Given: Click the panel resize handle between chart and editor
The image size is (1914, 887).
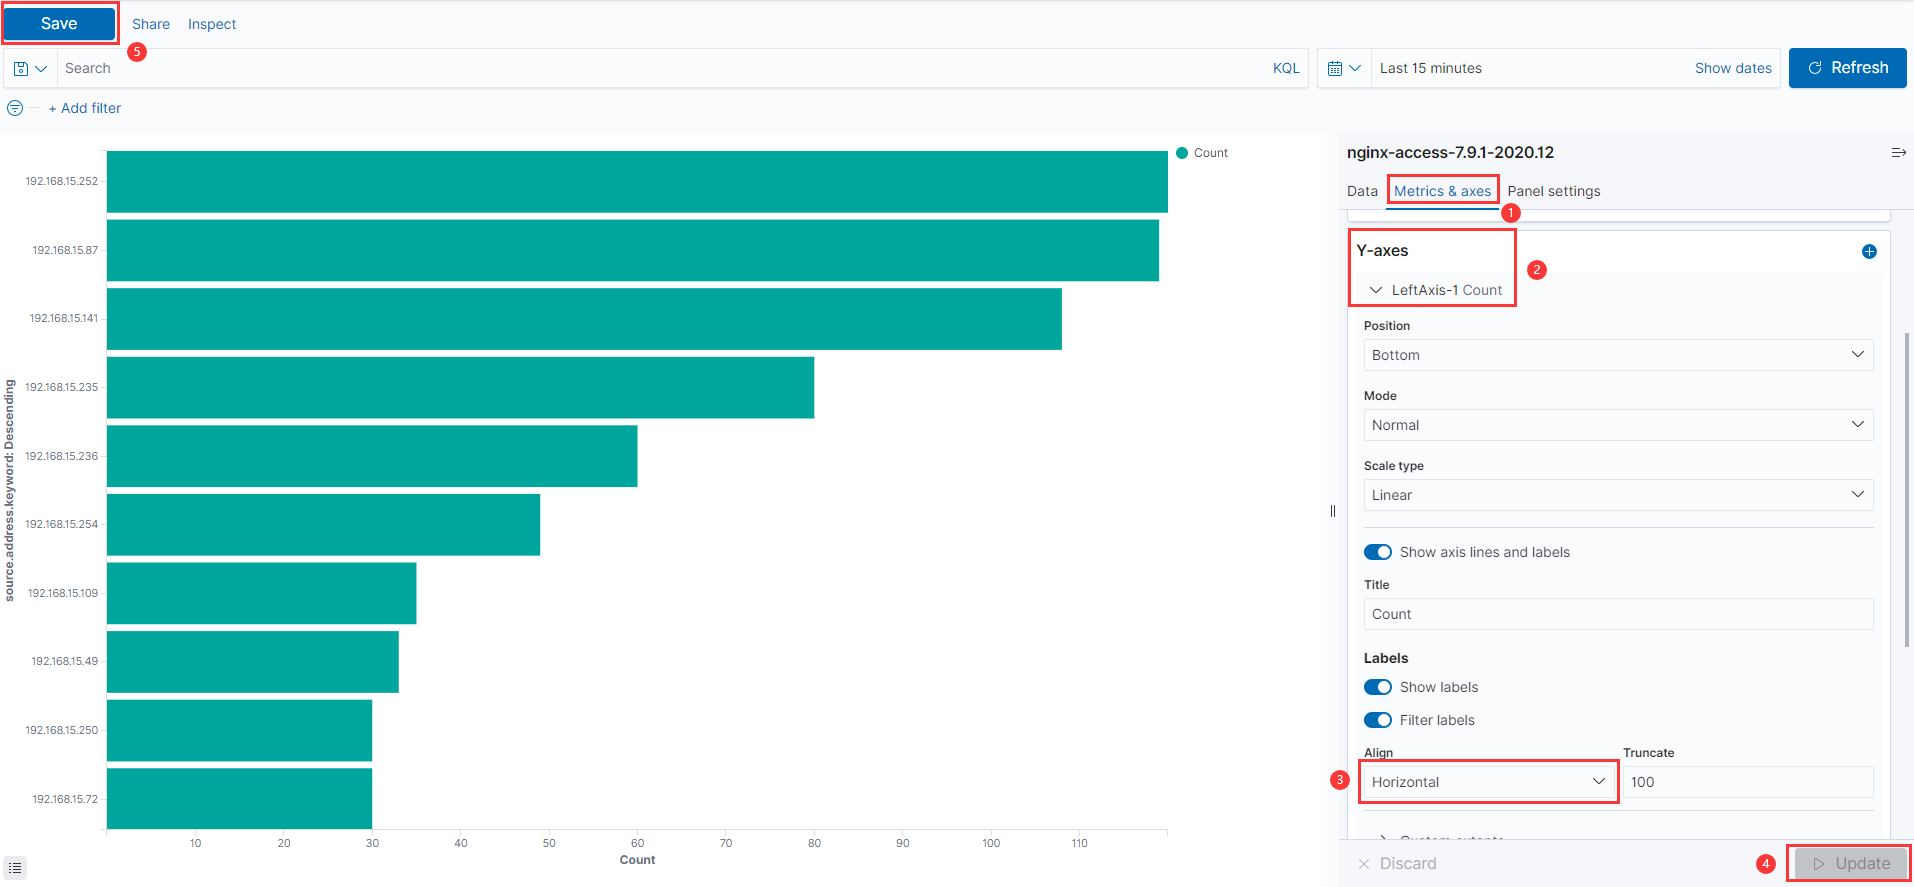Looking at the screenshot, I should click(1333, 511).
